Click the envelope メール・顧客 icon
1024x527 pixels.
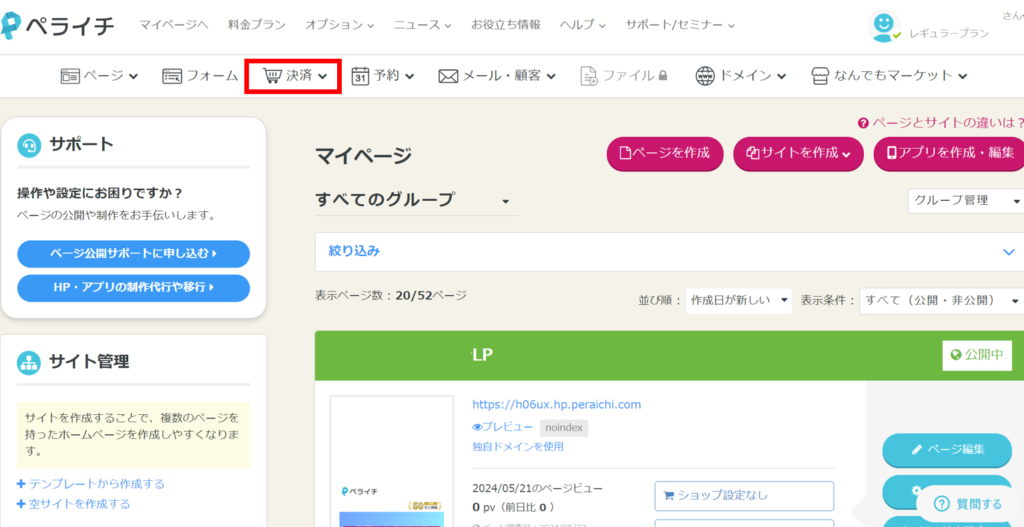(448, 76)
